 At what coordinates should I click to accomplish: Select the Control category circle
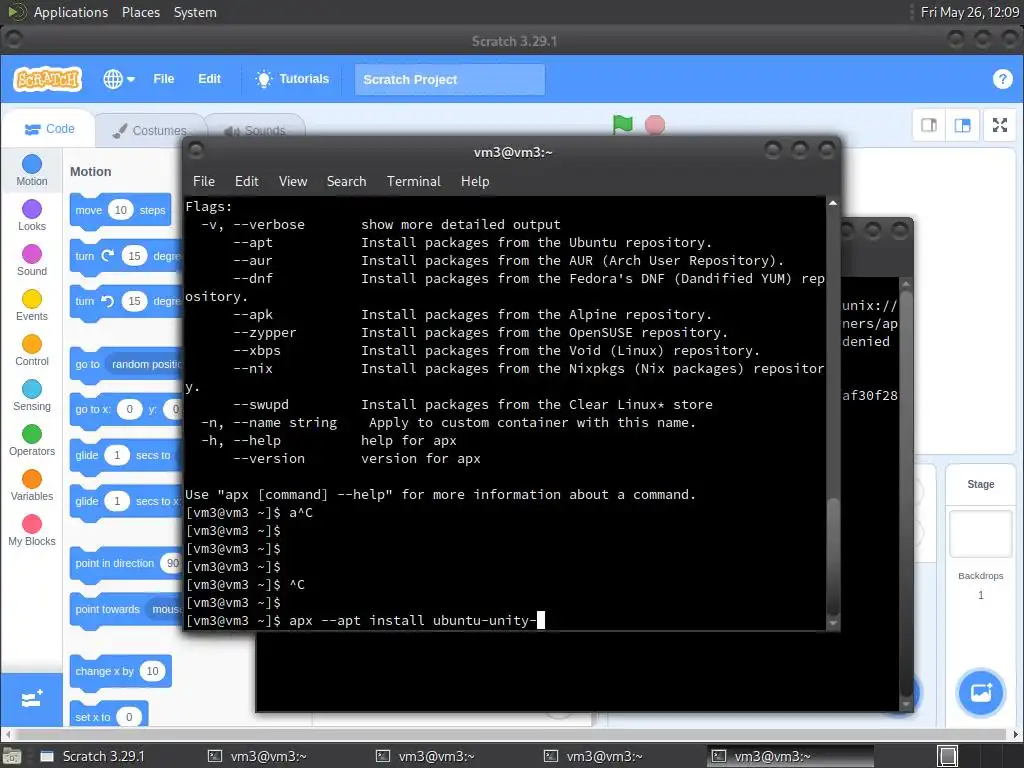pos(31,344)
